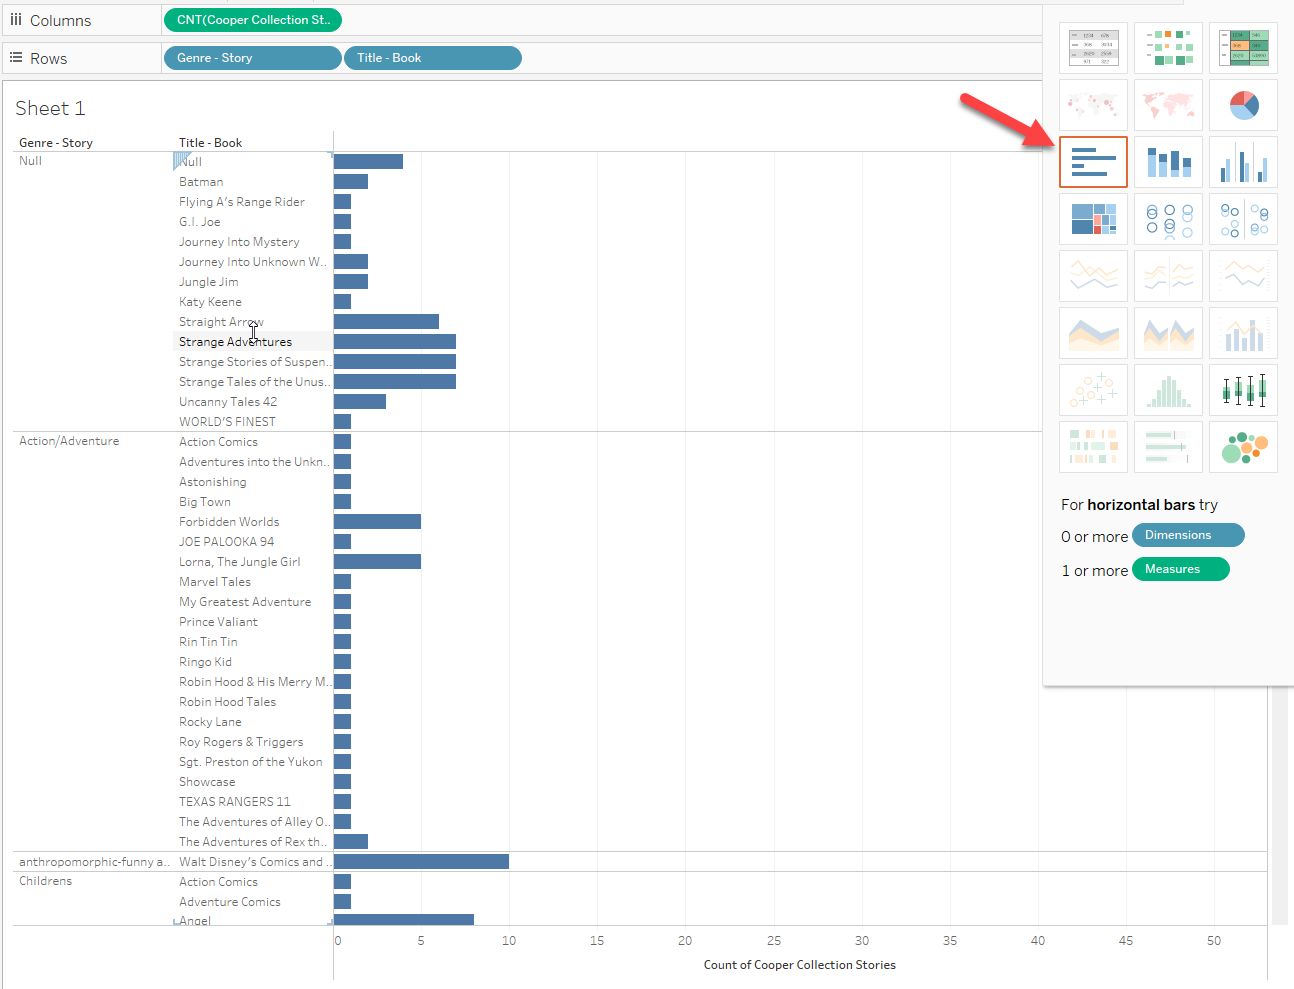The width and height of the screenshot is (1294, 989).
Task: Open the Genre - Story pill on Rows
Action: [x=252, y=58]
